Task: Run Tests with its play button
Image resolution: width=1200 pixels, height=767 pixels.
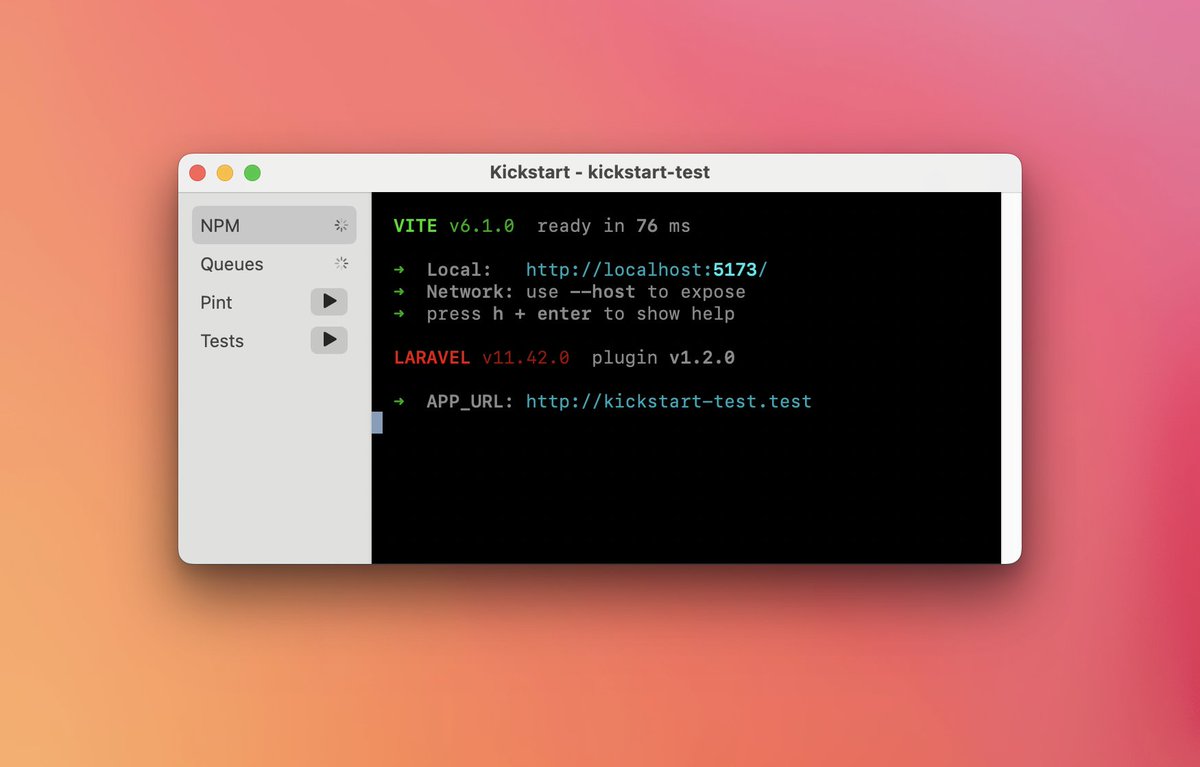Action: (x=329, y=340)
